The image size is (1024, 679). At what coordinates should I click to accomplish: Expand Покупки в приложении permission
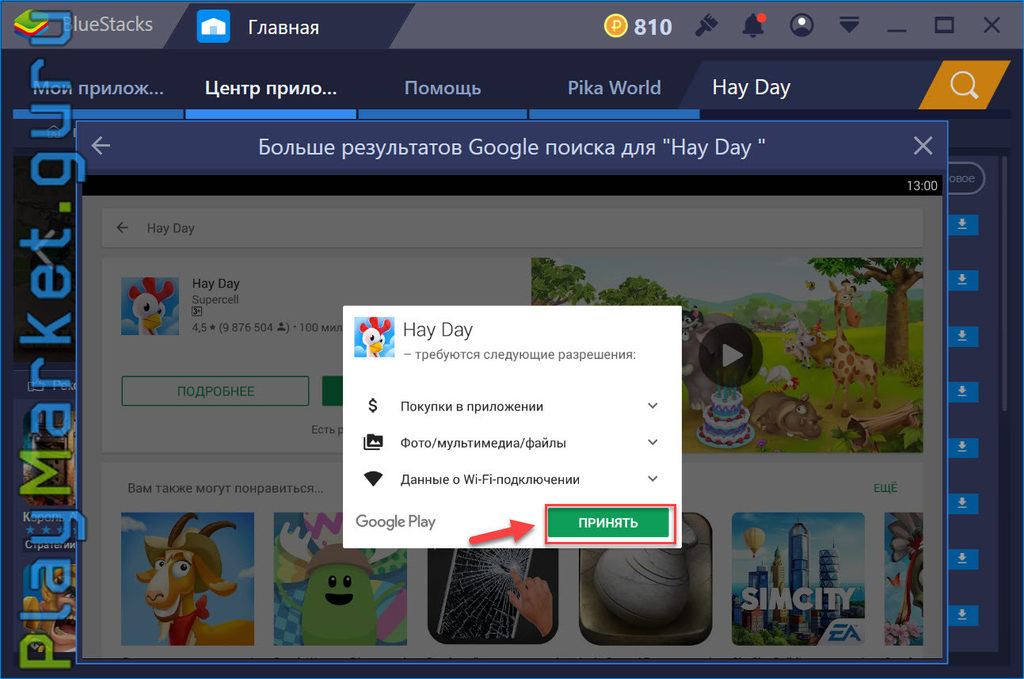click(652, 406)
